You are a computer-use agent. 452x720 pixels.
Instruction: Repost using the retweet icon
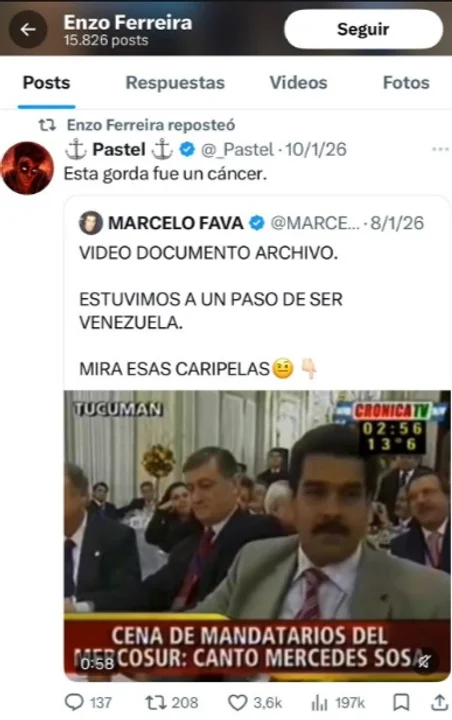pyautogui.click(x=154, y=702)
